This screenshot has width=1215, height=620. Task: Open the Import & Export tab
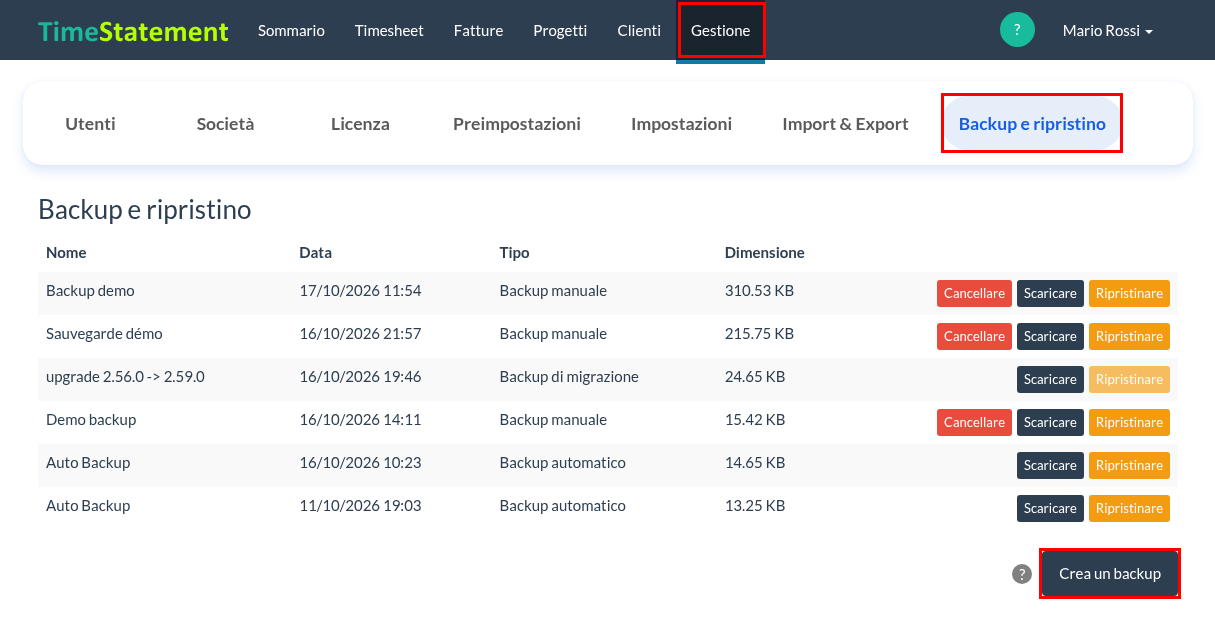coord(845,124)
